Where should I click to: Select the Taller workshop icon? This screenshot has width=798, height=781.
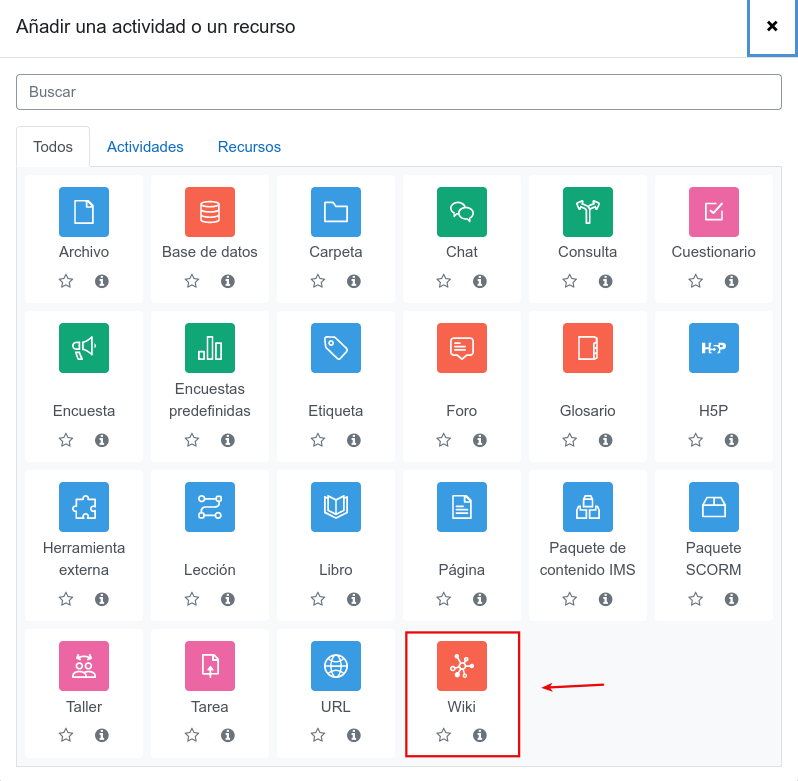pos(84,666)
